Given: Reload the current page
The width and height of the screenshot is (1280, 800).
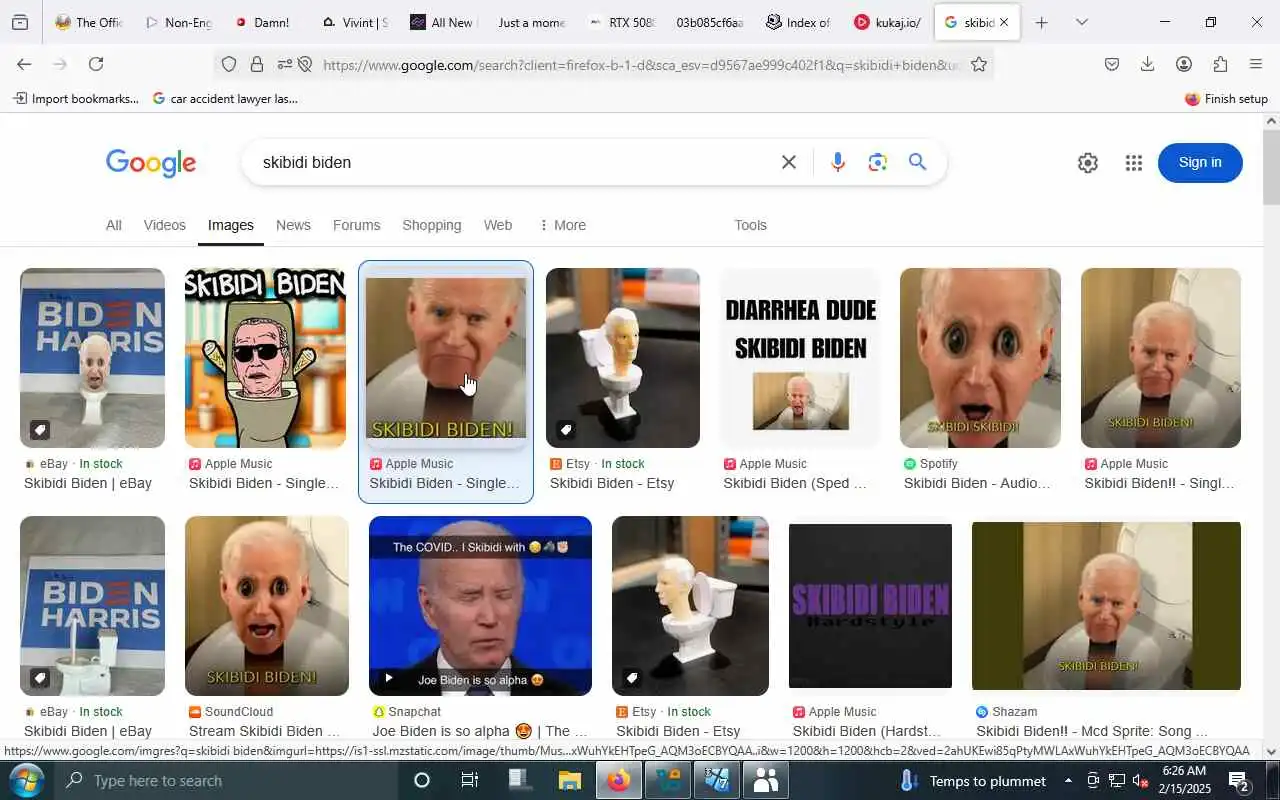Looking at the screenshot, I should [96, 64].
